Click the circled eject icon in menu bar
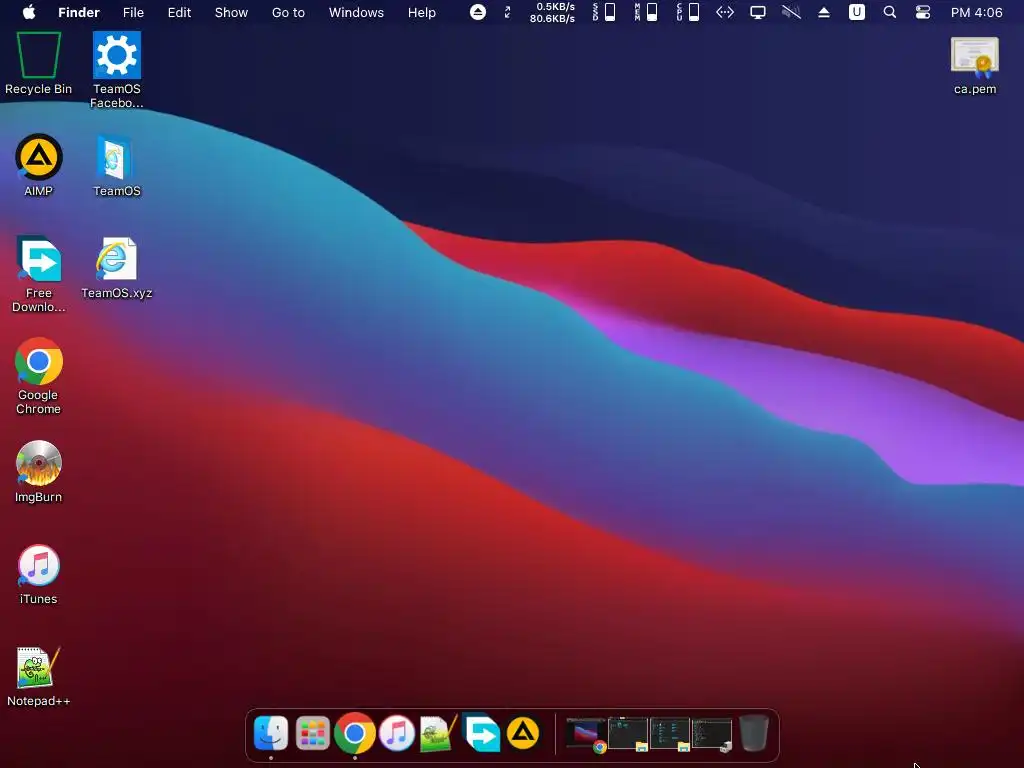 [x=477, y=12]
